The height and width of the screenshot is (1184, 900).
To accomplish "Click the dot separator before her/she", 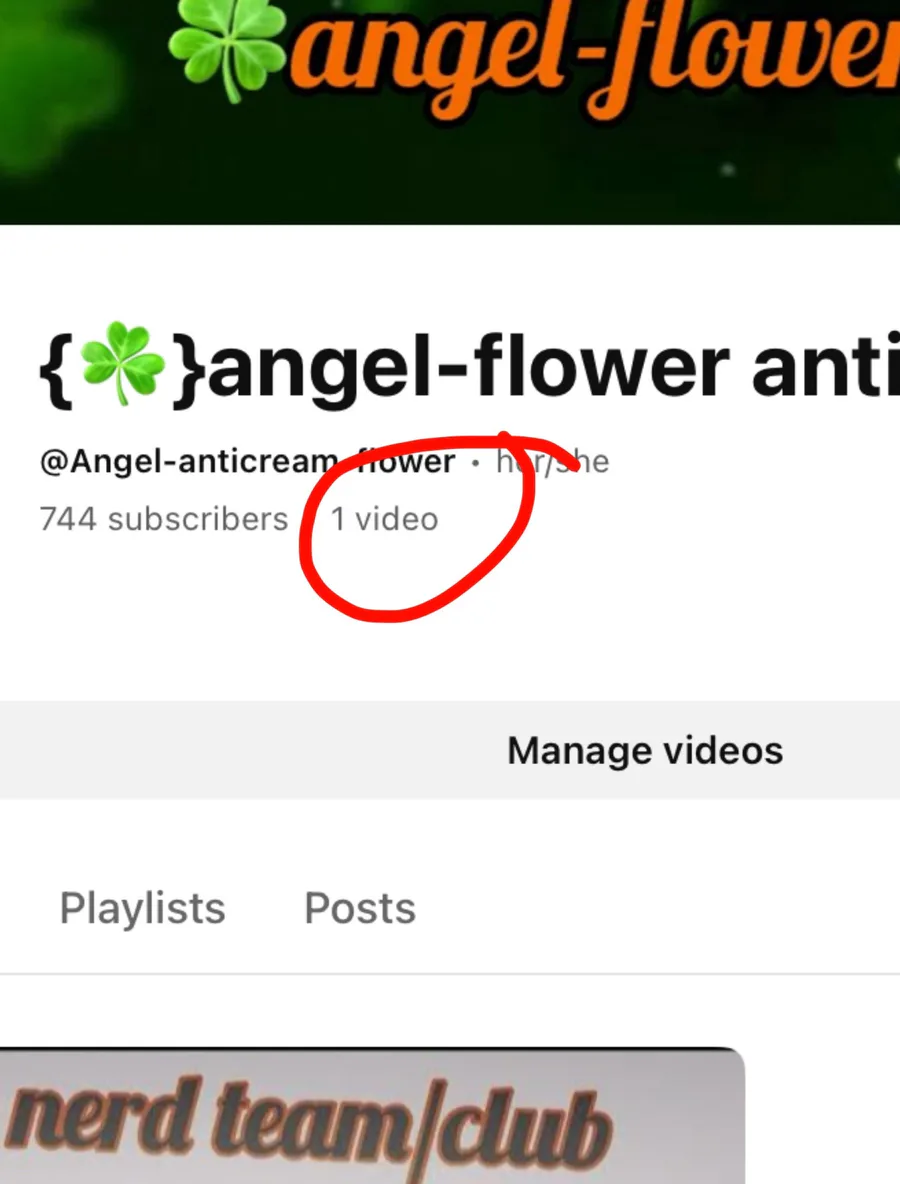I will pos(475,463).
